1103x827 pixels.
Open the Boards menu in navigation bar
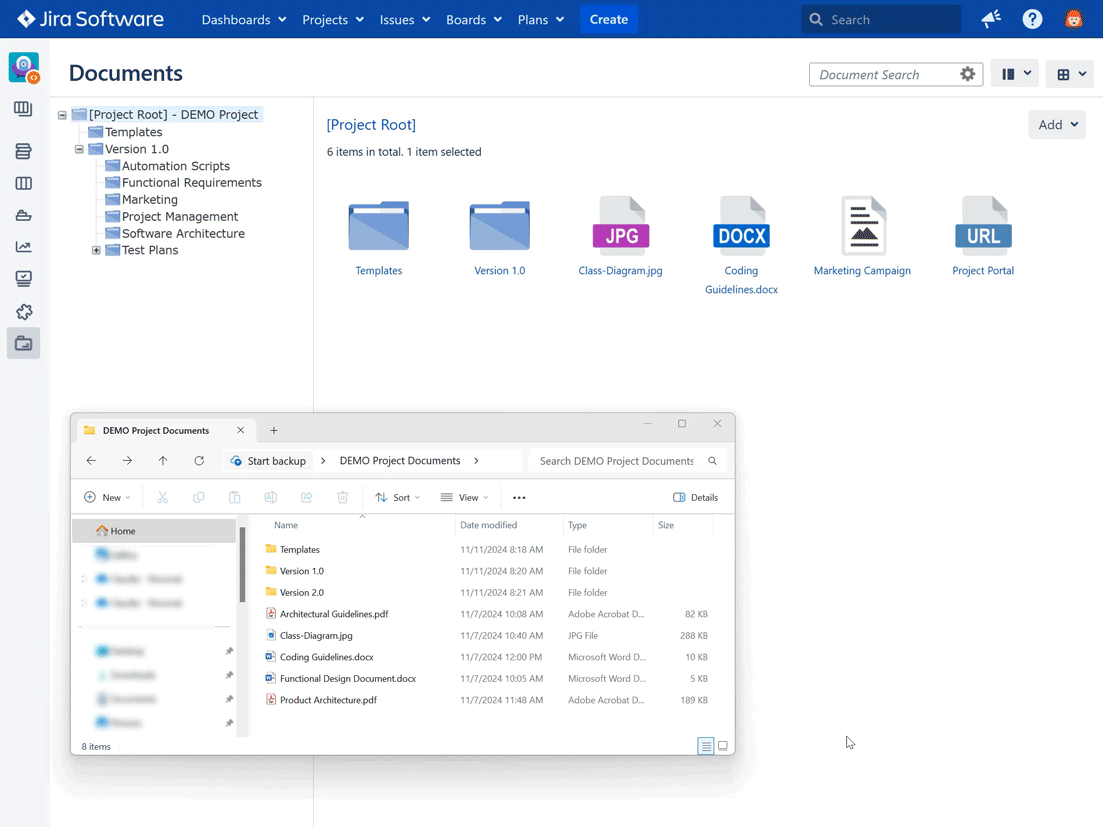coord(473,19)
